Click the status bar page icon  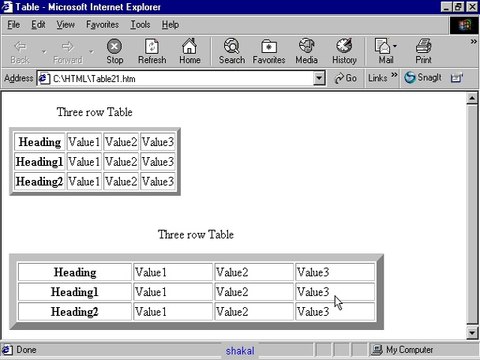[7, 350]
